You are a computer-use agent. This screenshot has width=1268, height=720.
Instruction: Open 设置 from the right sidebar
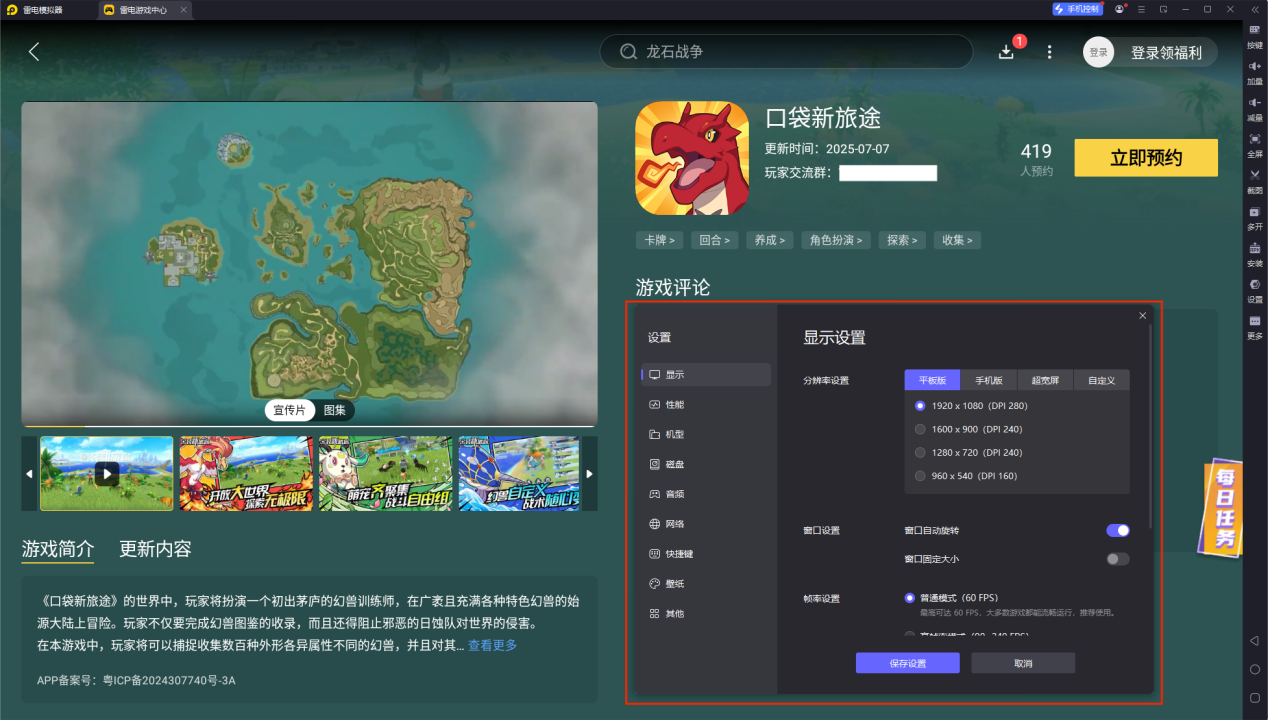tap(1254, 289)
